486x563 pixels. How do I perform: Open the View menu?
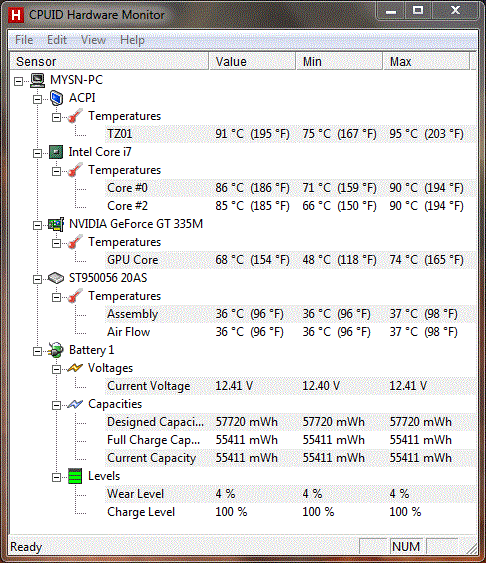[93, 40]
